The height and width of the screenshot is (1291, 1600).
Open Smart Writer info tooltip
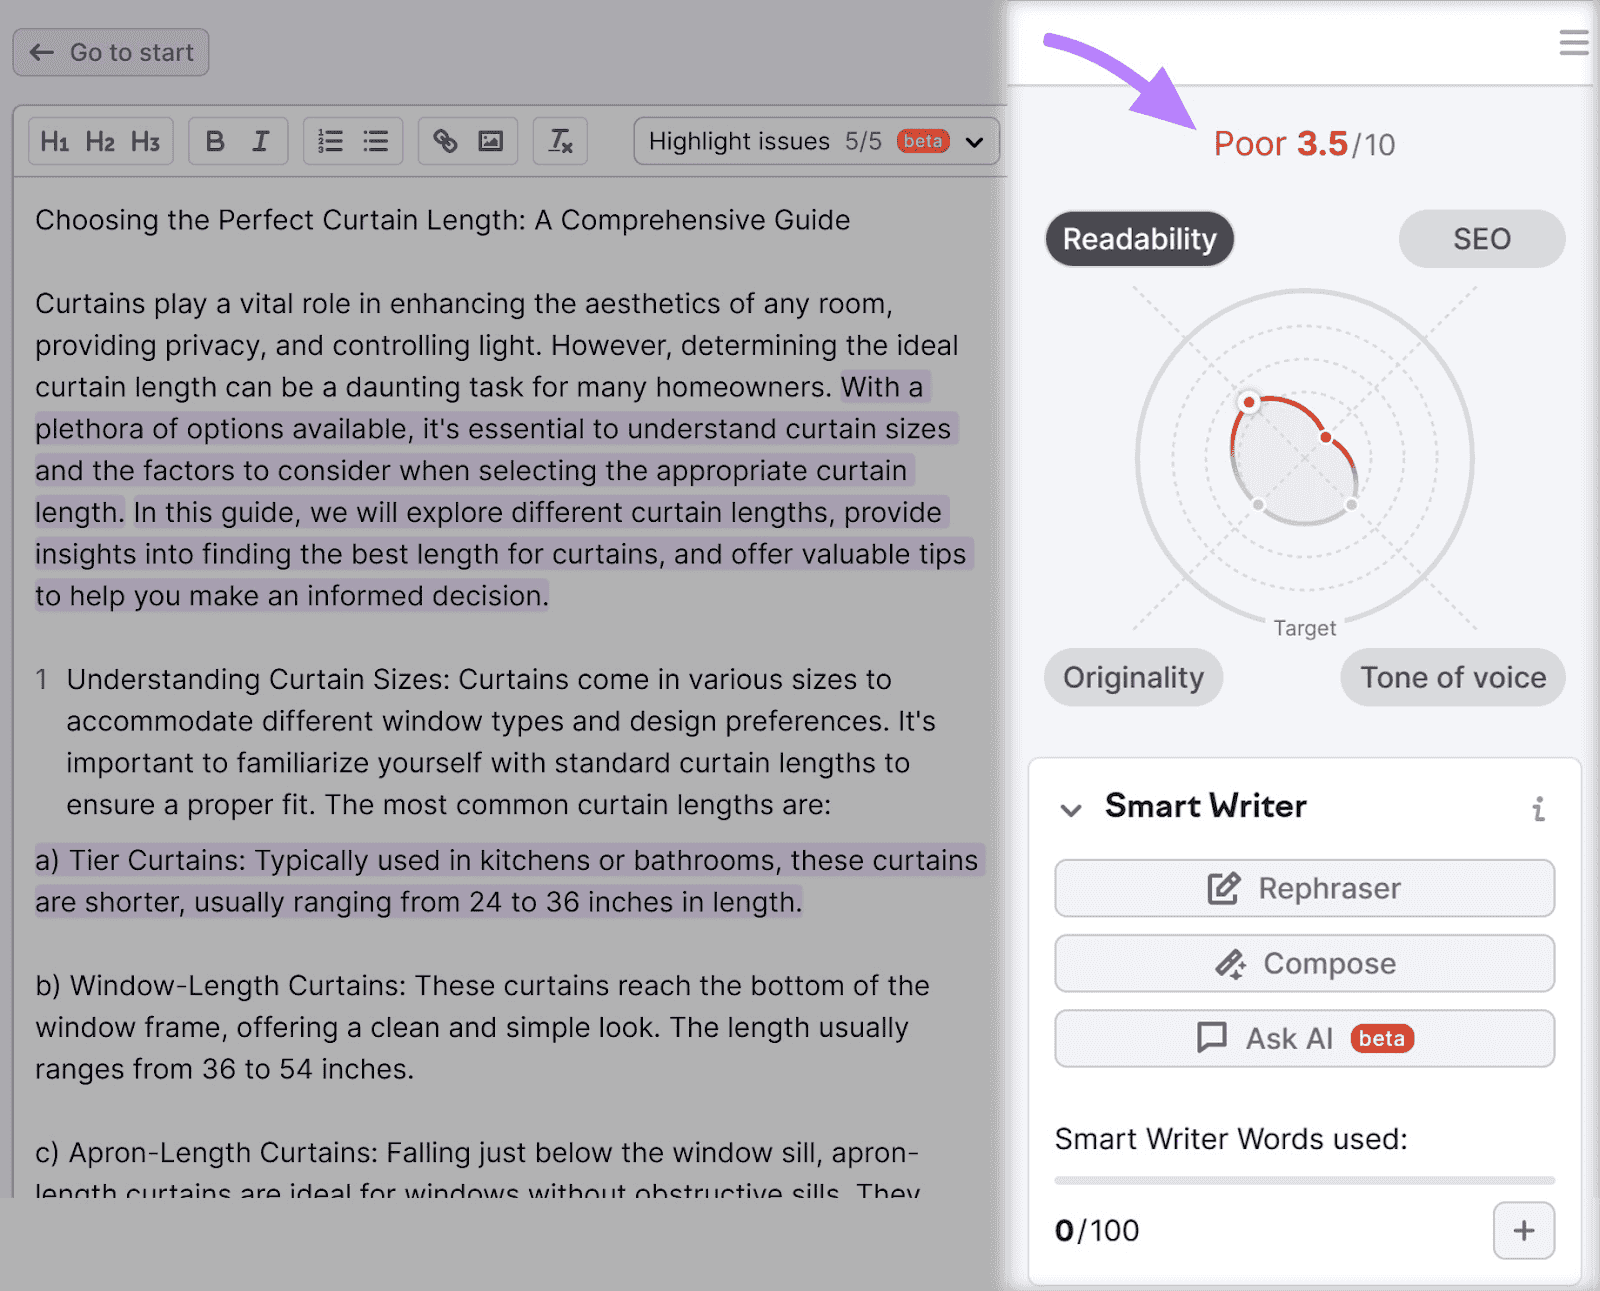pos(1537,810)
